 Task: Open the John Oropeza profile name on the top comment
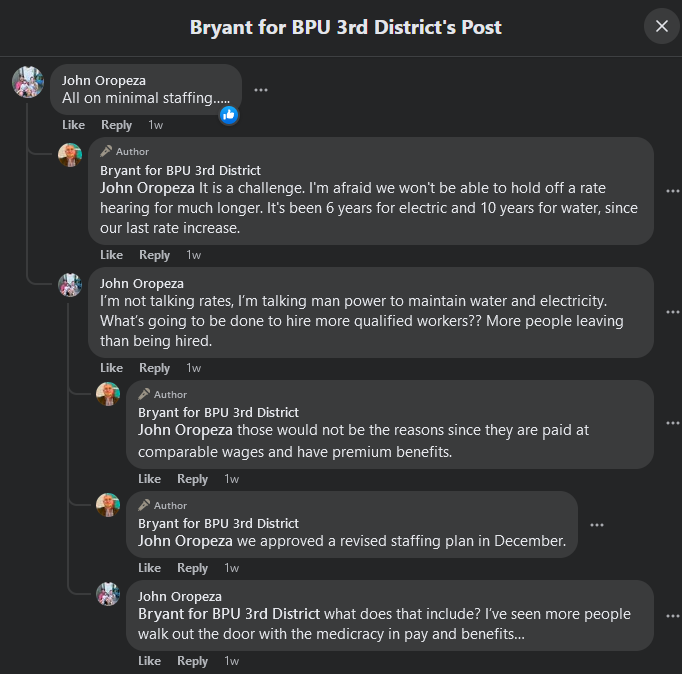tap(104, 80)
